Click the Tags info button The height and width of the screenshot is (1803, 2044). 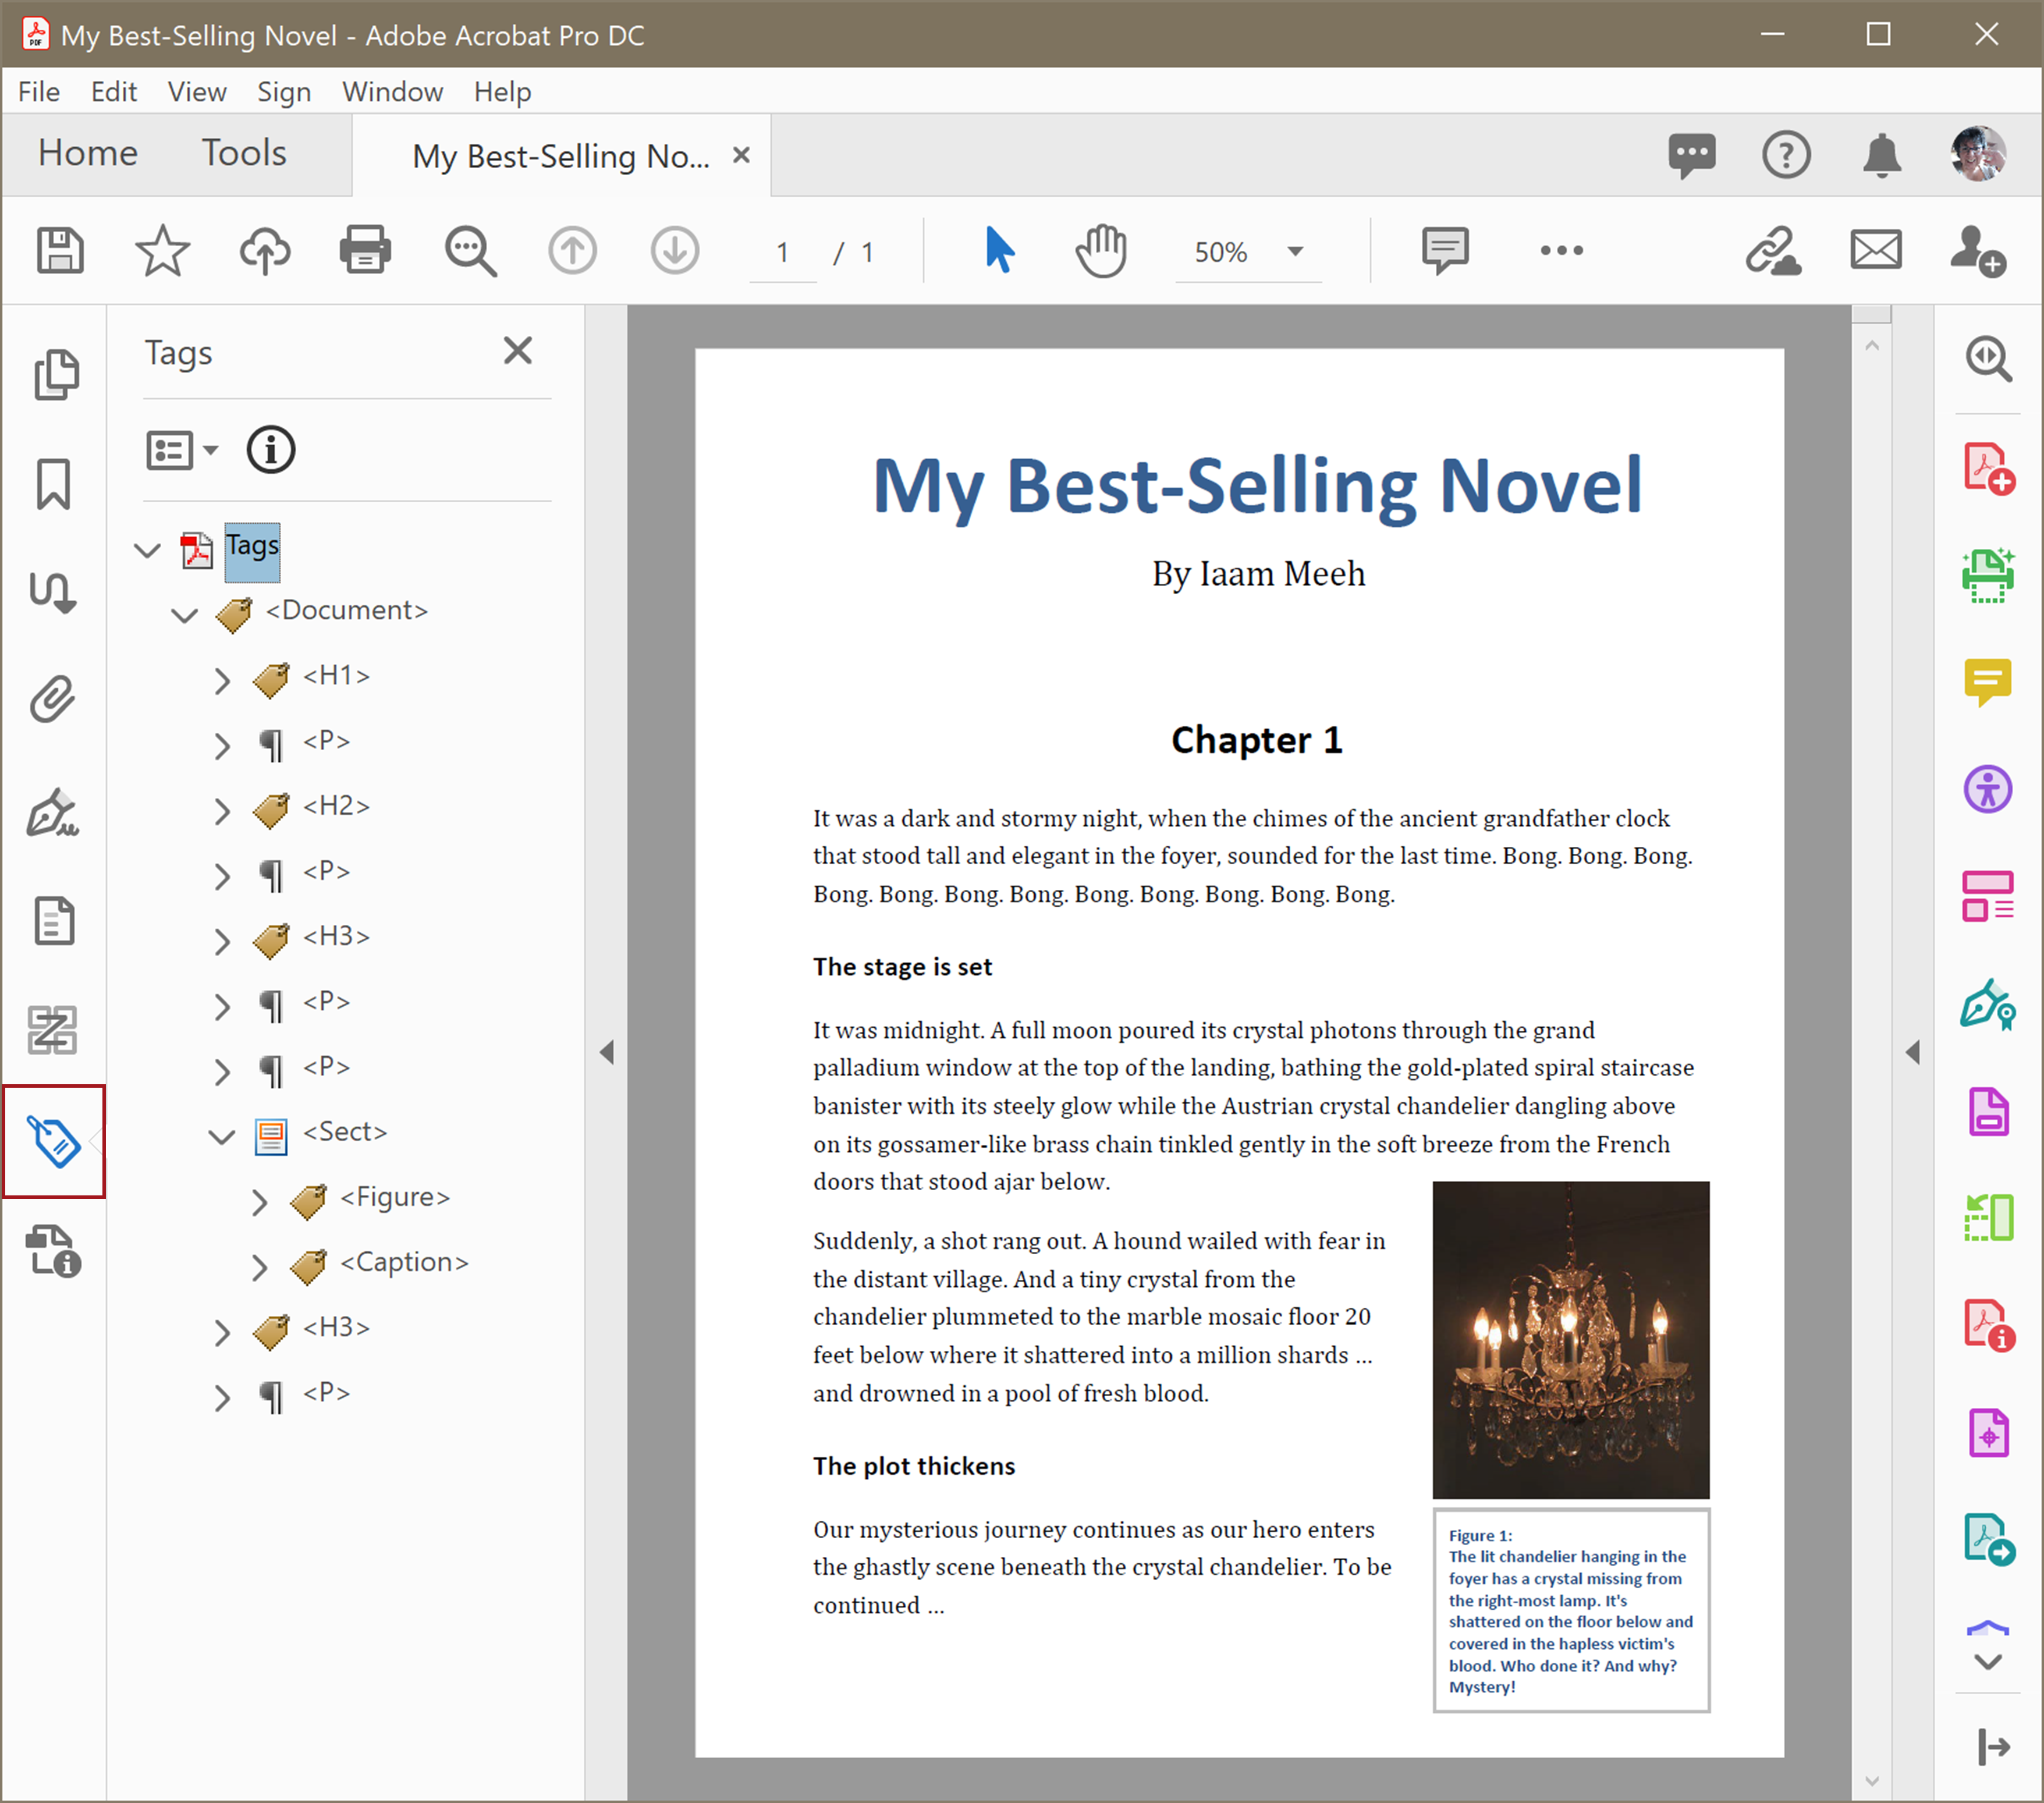(270, 450)
